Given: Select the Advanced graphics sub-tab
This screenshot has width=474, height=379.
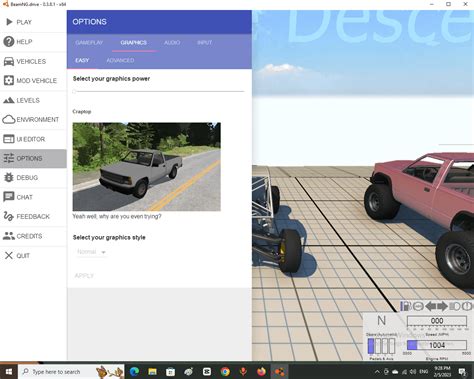Looking at the screenshot, I should tap(120, 60).
